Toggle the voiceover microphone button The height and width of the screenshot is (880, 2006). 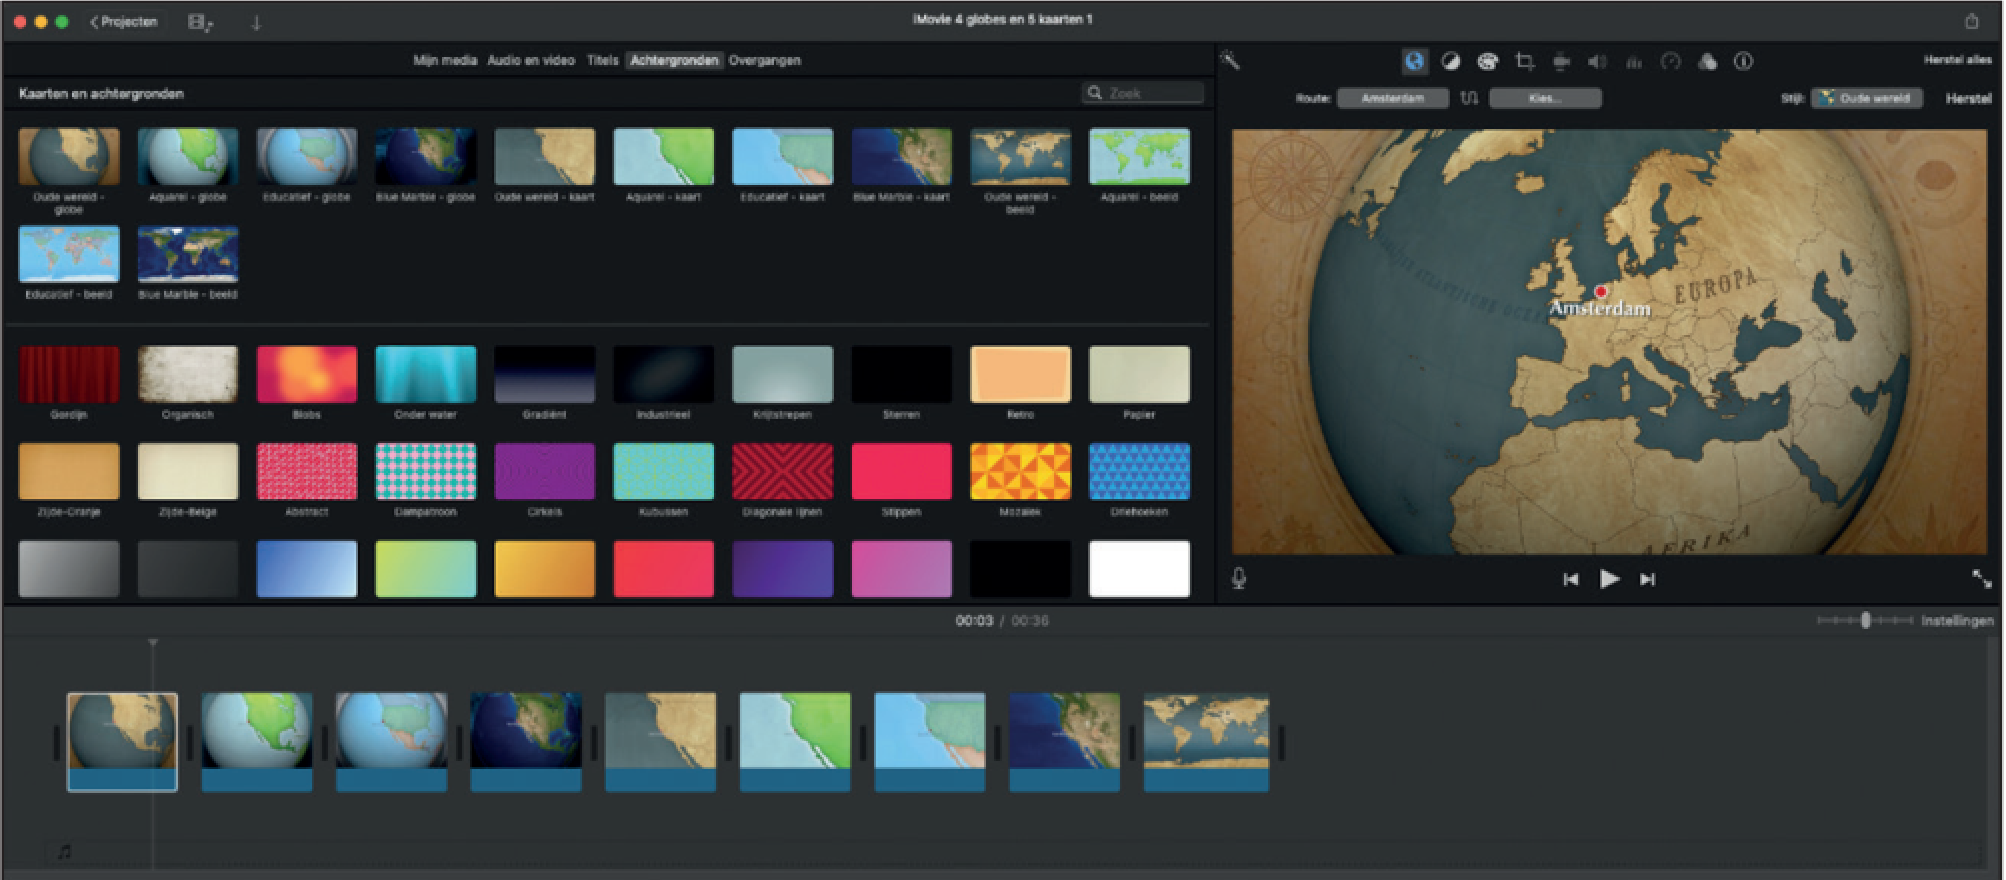pyautogui.click(x=1239, y=579)
